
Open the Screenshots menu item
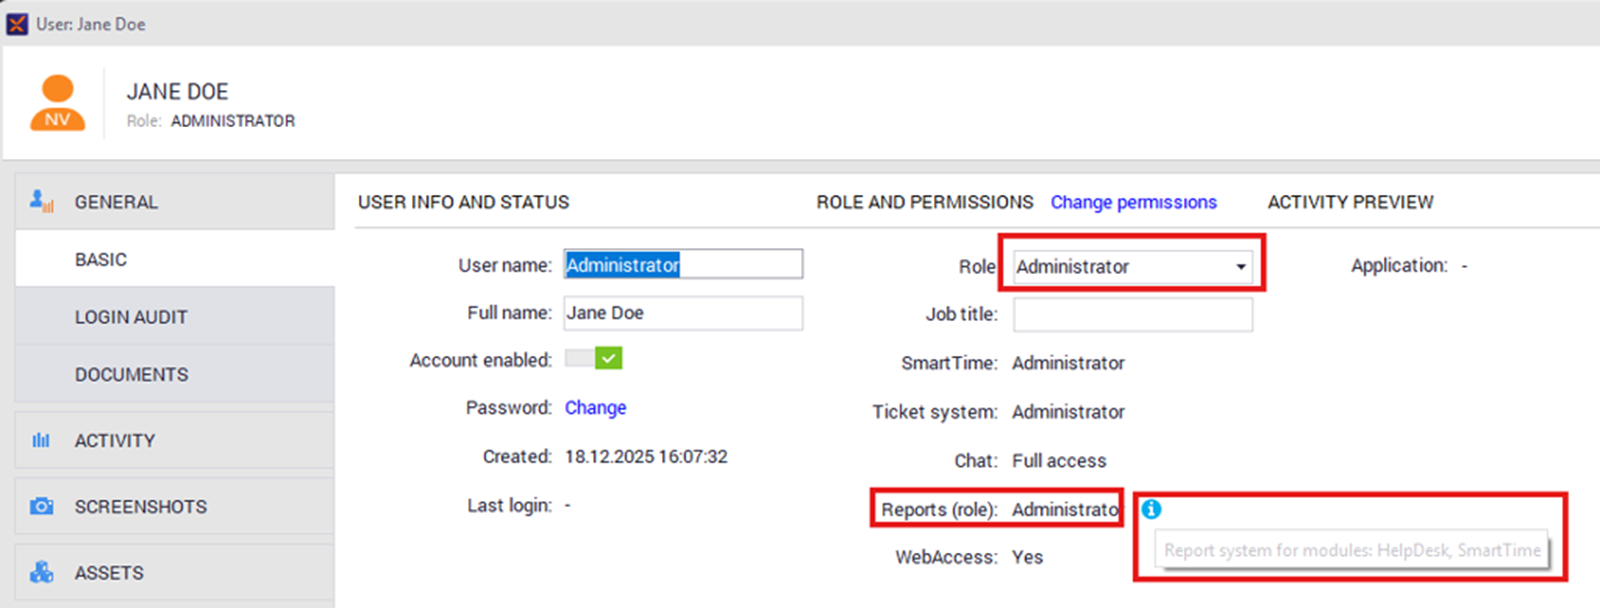pos(141,506)
